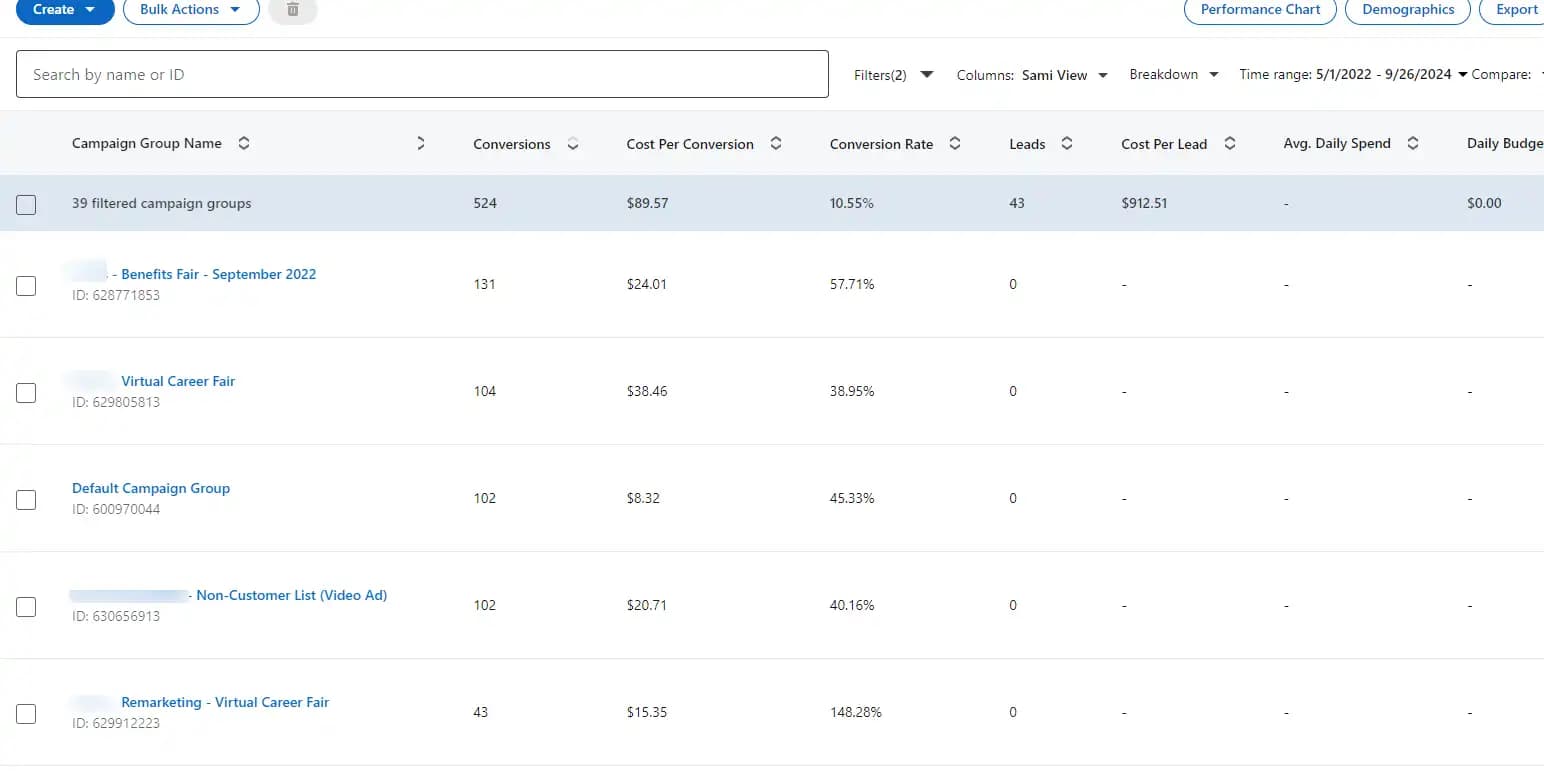The image size is (1544, 771).
Task: Open the Breakdown dropdown
Action: pos(1174,75)
